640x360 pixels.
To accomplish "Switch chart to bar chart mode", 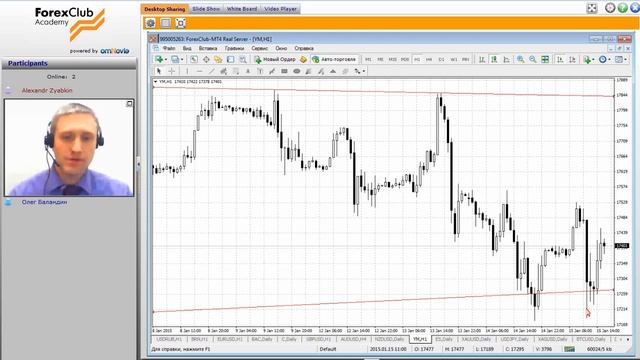I will [x=482, y=60].
